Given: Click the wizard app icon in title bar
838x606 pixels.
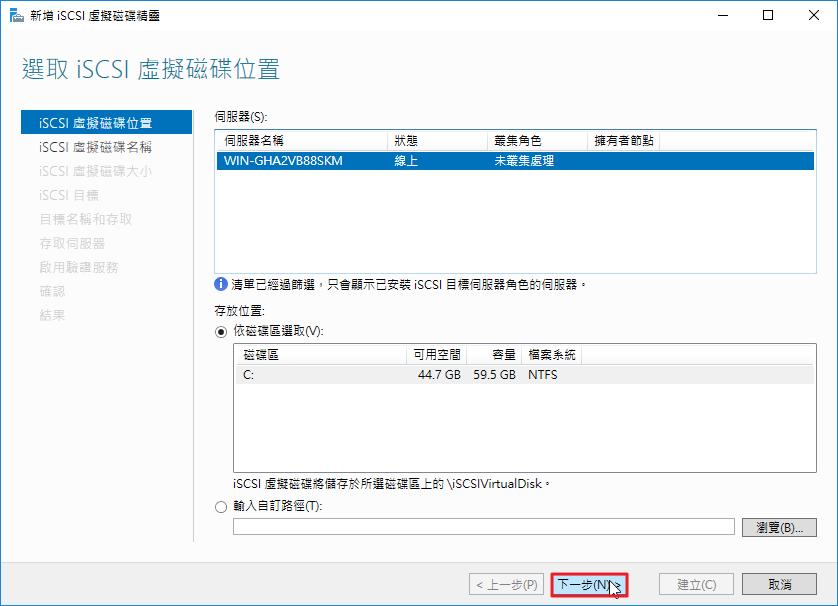Looking at the screenshot, I should click(x=17, y=15).
